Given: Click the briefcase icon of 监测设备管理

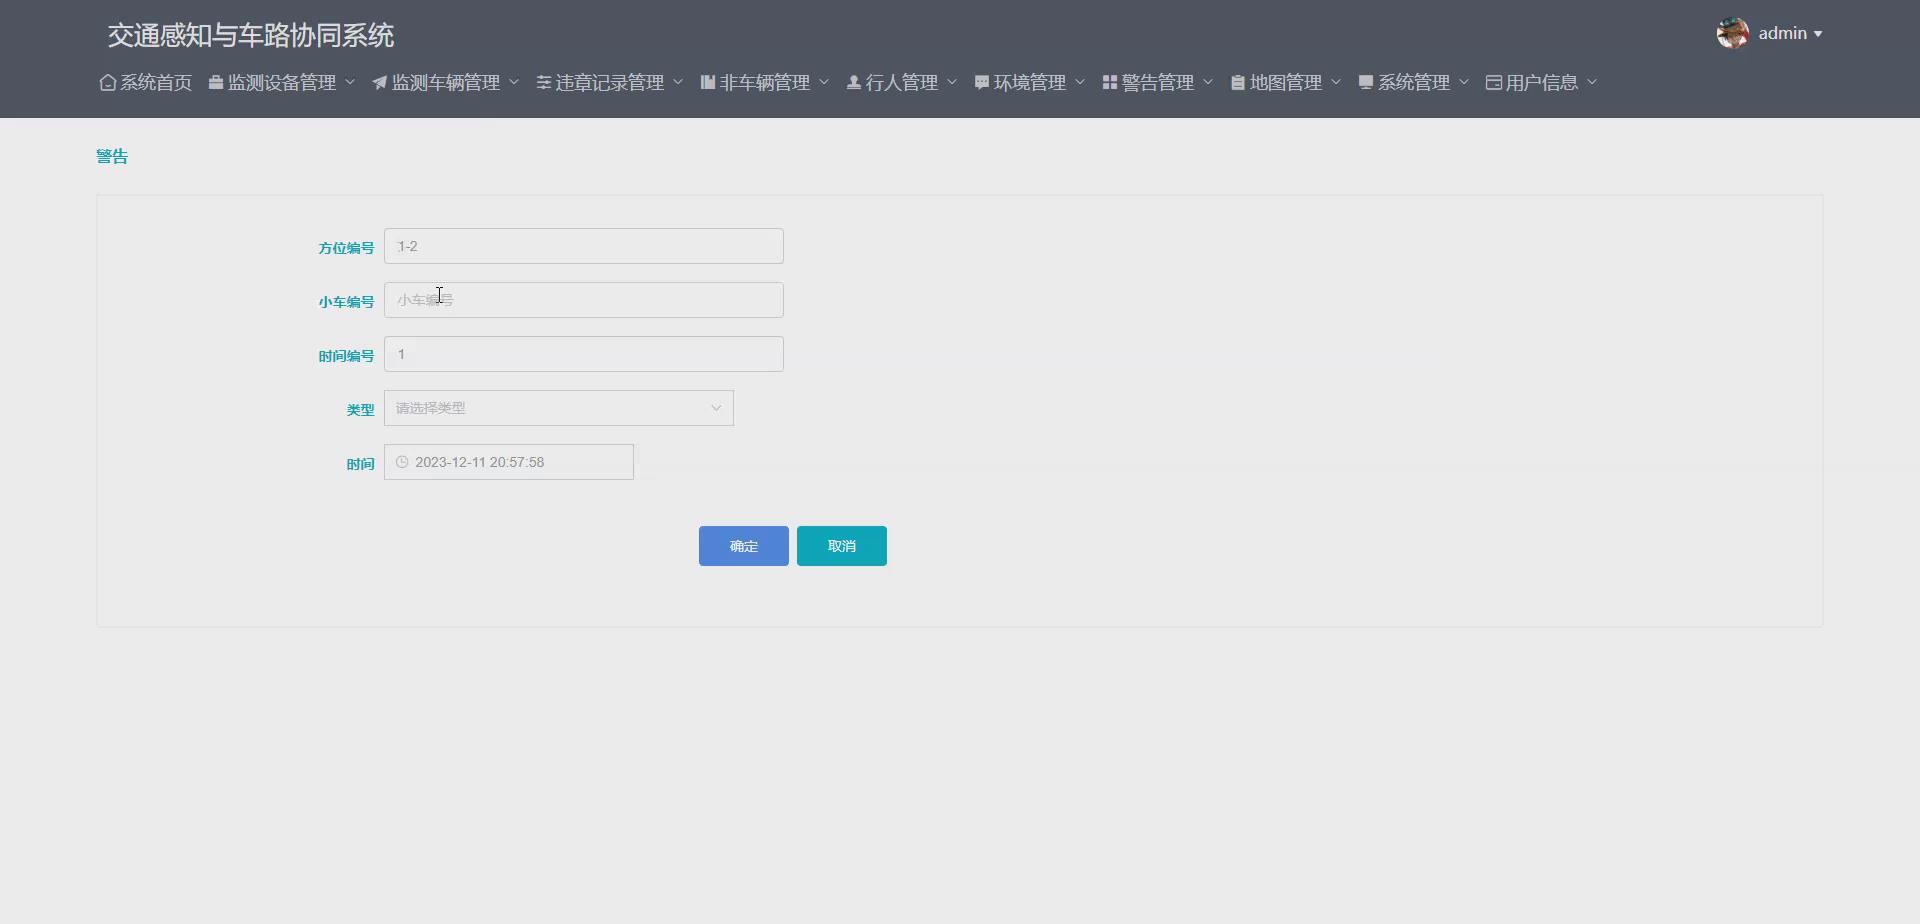Looking at the screenshot, I should [x=215, y=83].
